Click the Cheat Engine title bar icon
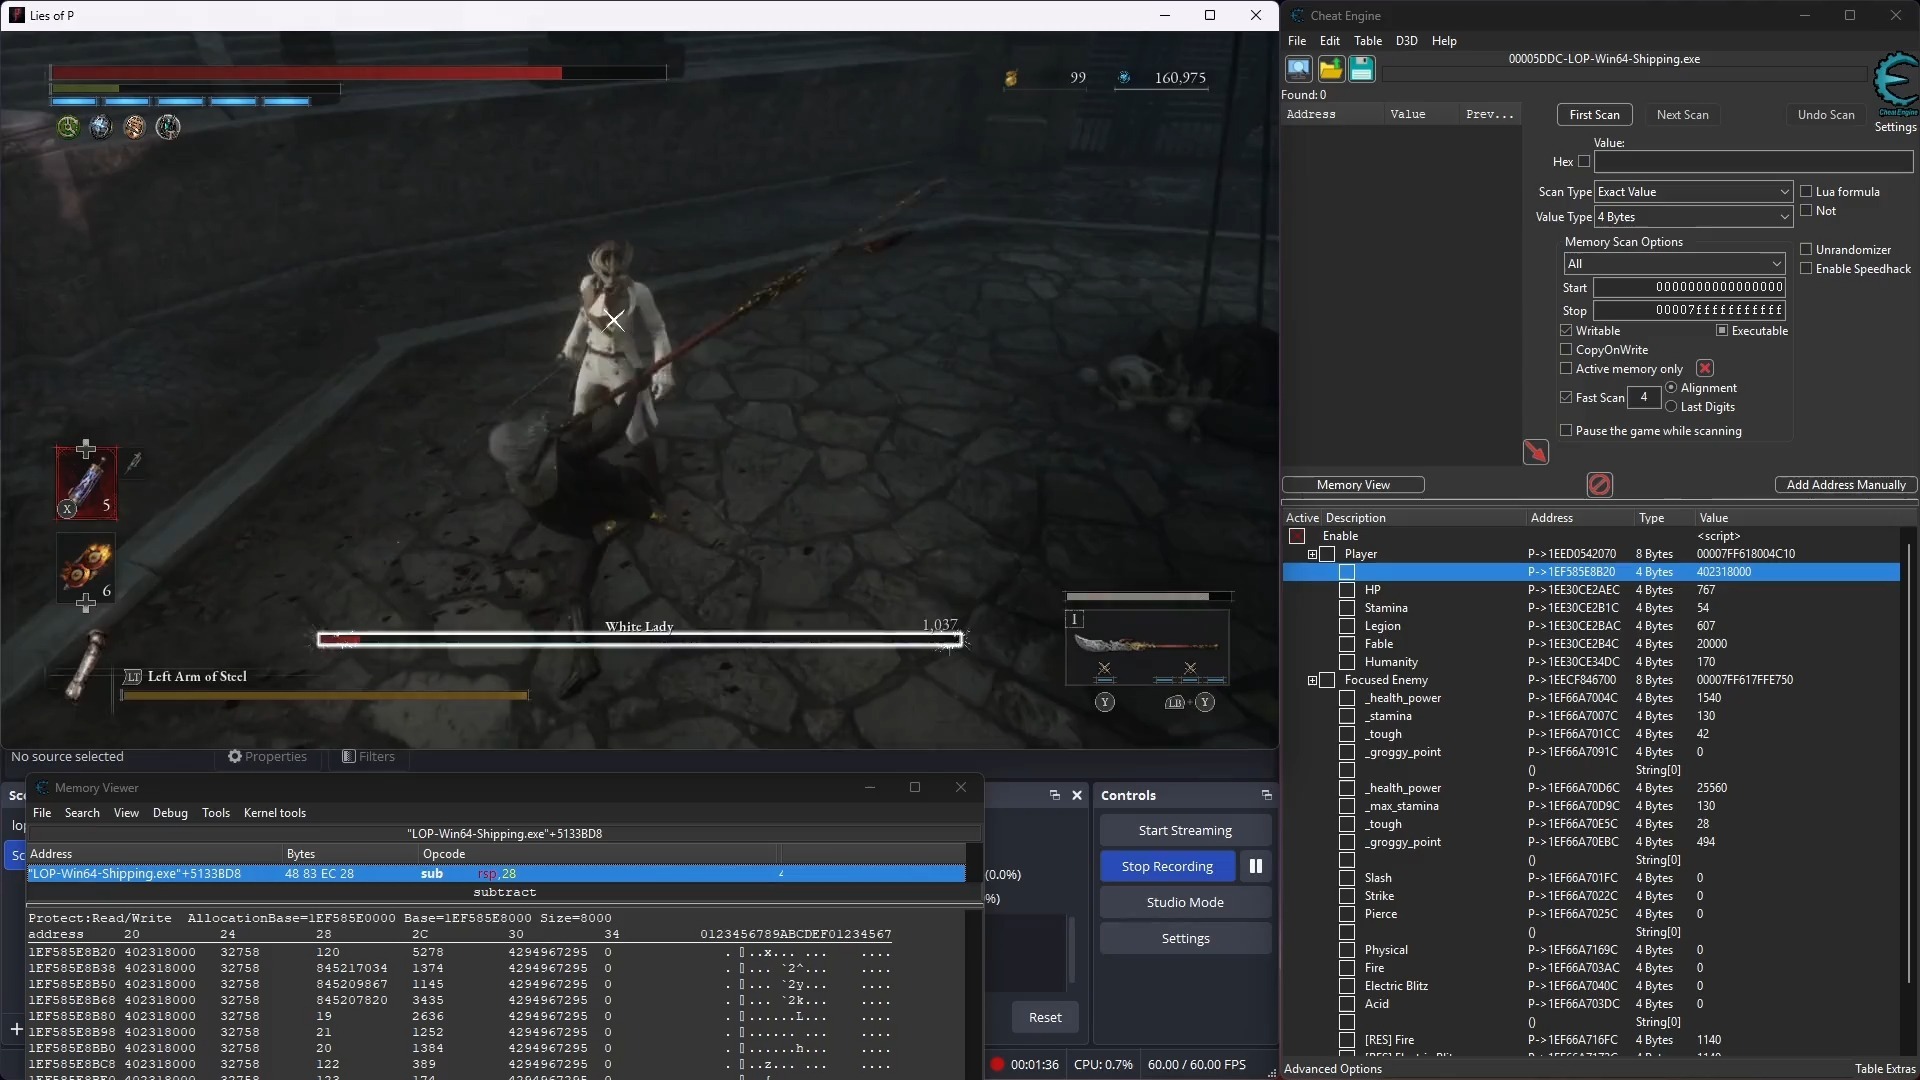1920x1080 pixels. (x=1298, y=15)
